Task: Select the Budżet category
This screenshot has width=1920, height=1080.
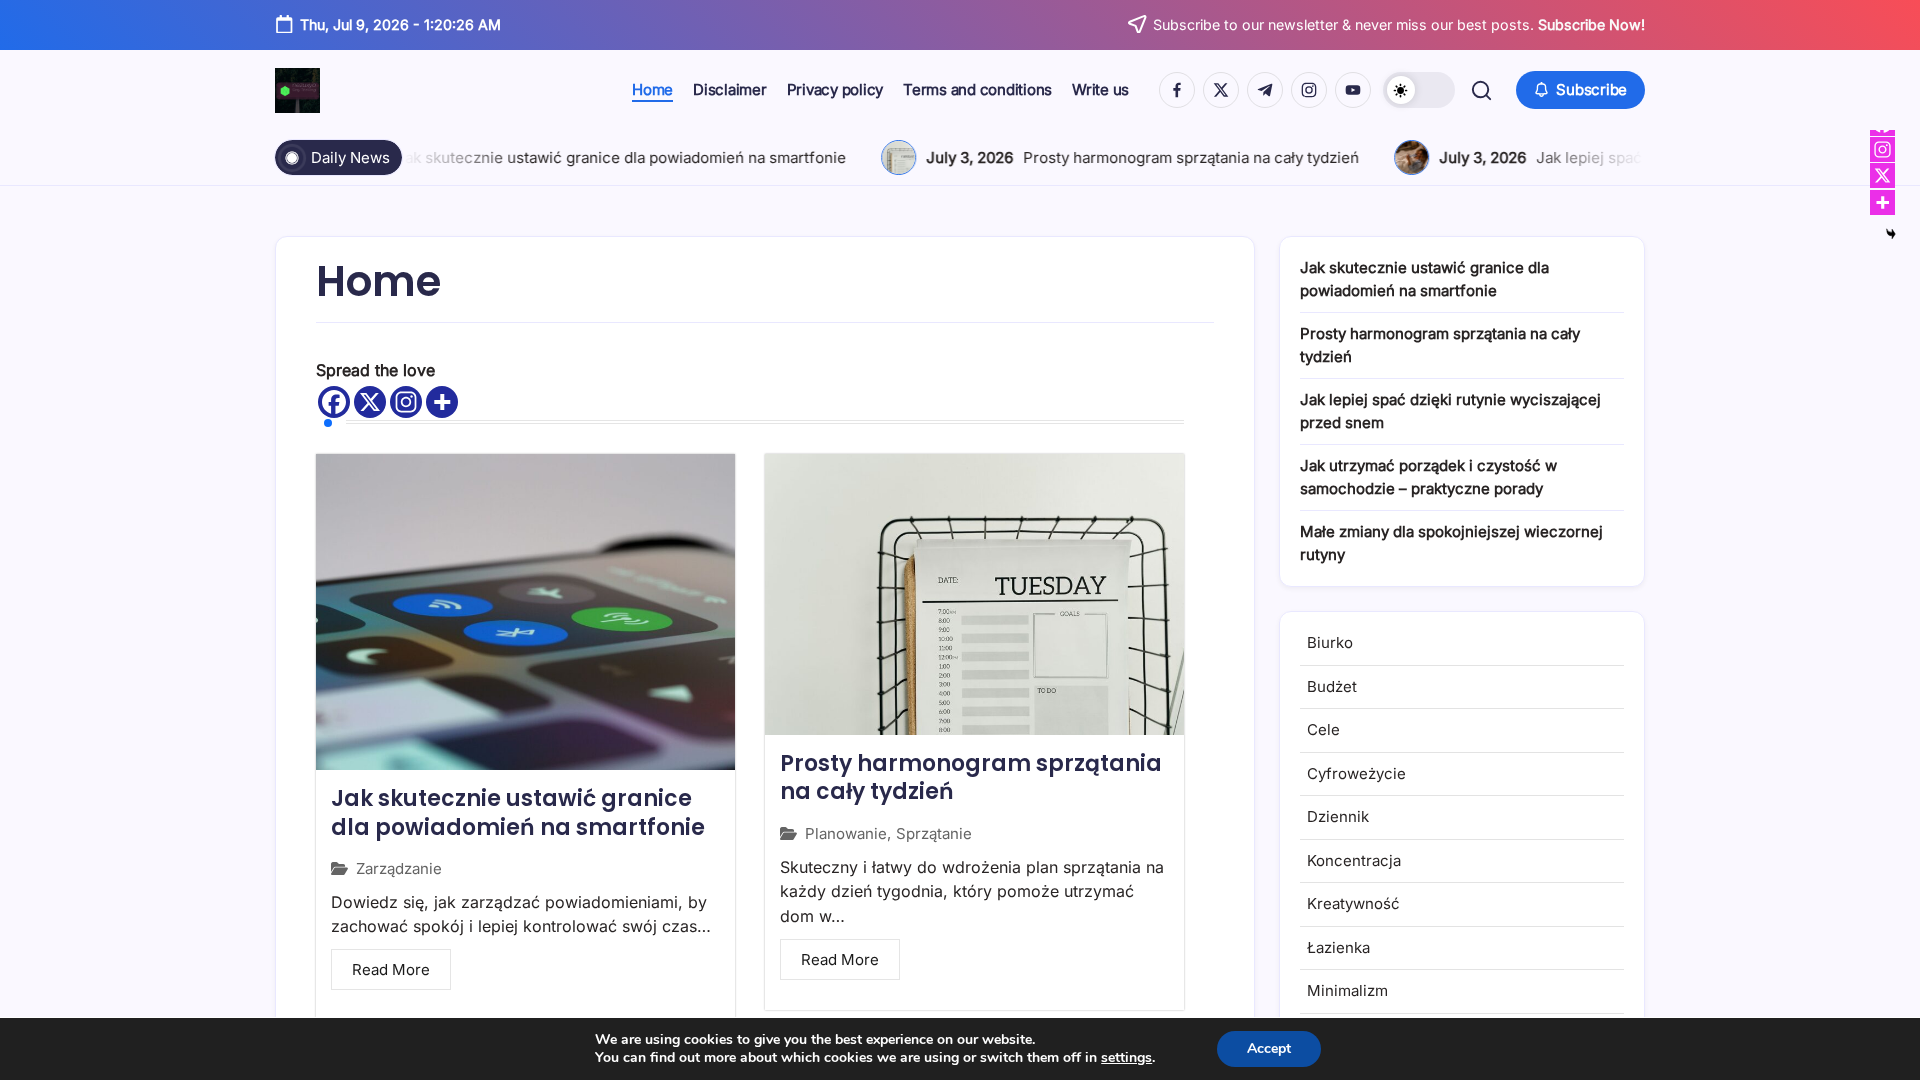Action: click(x=1332, y=687)
